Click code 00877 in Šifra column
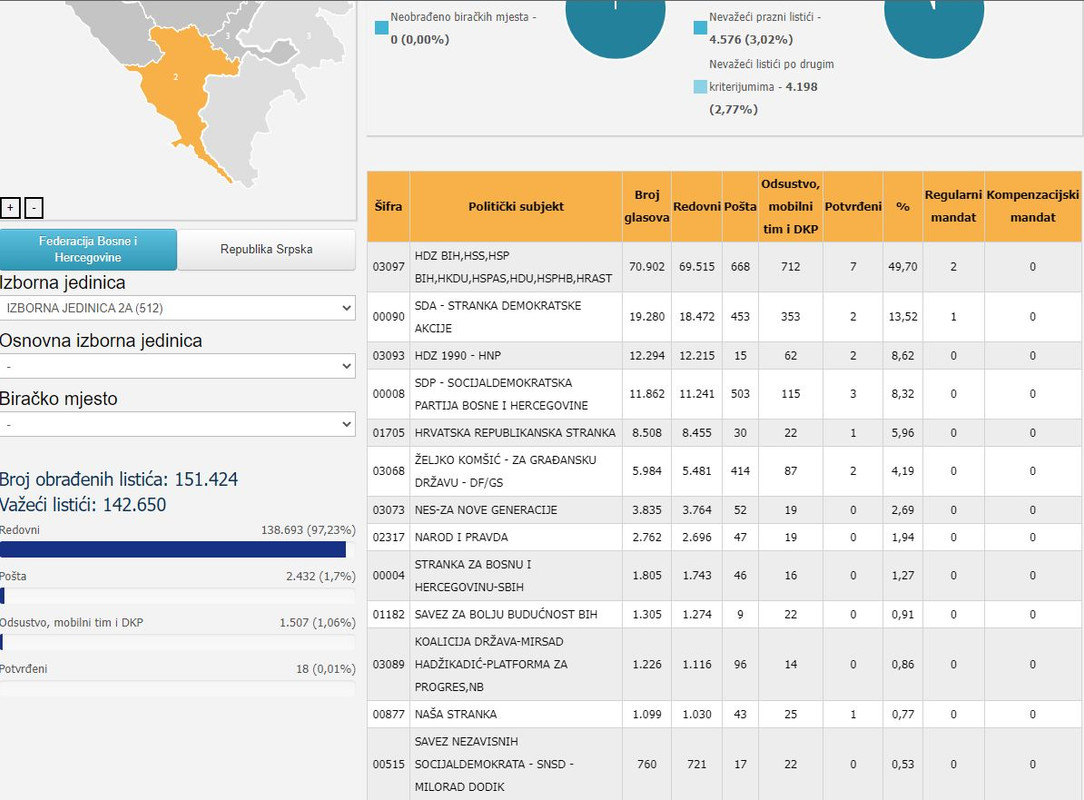 pyautogui.click(x=389, y=714)
